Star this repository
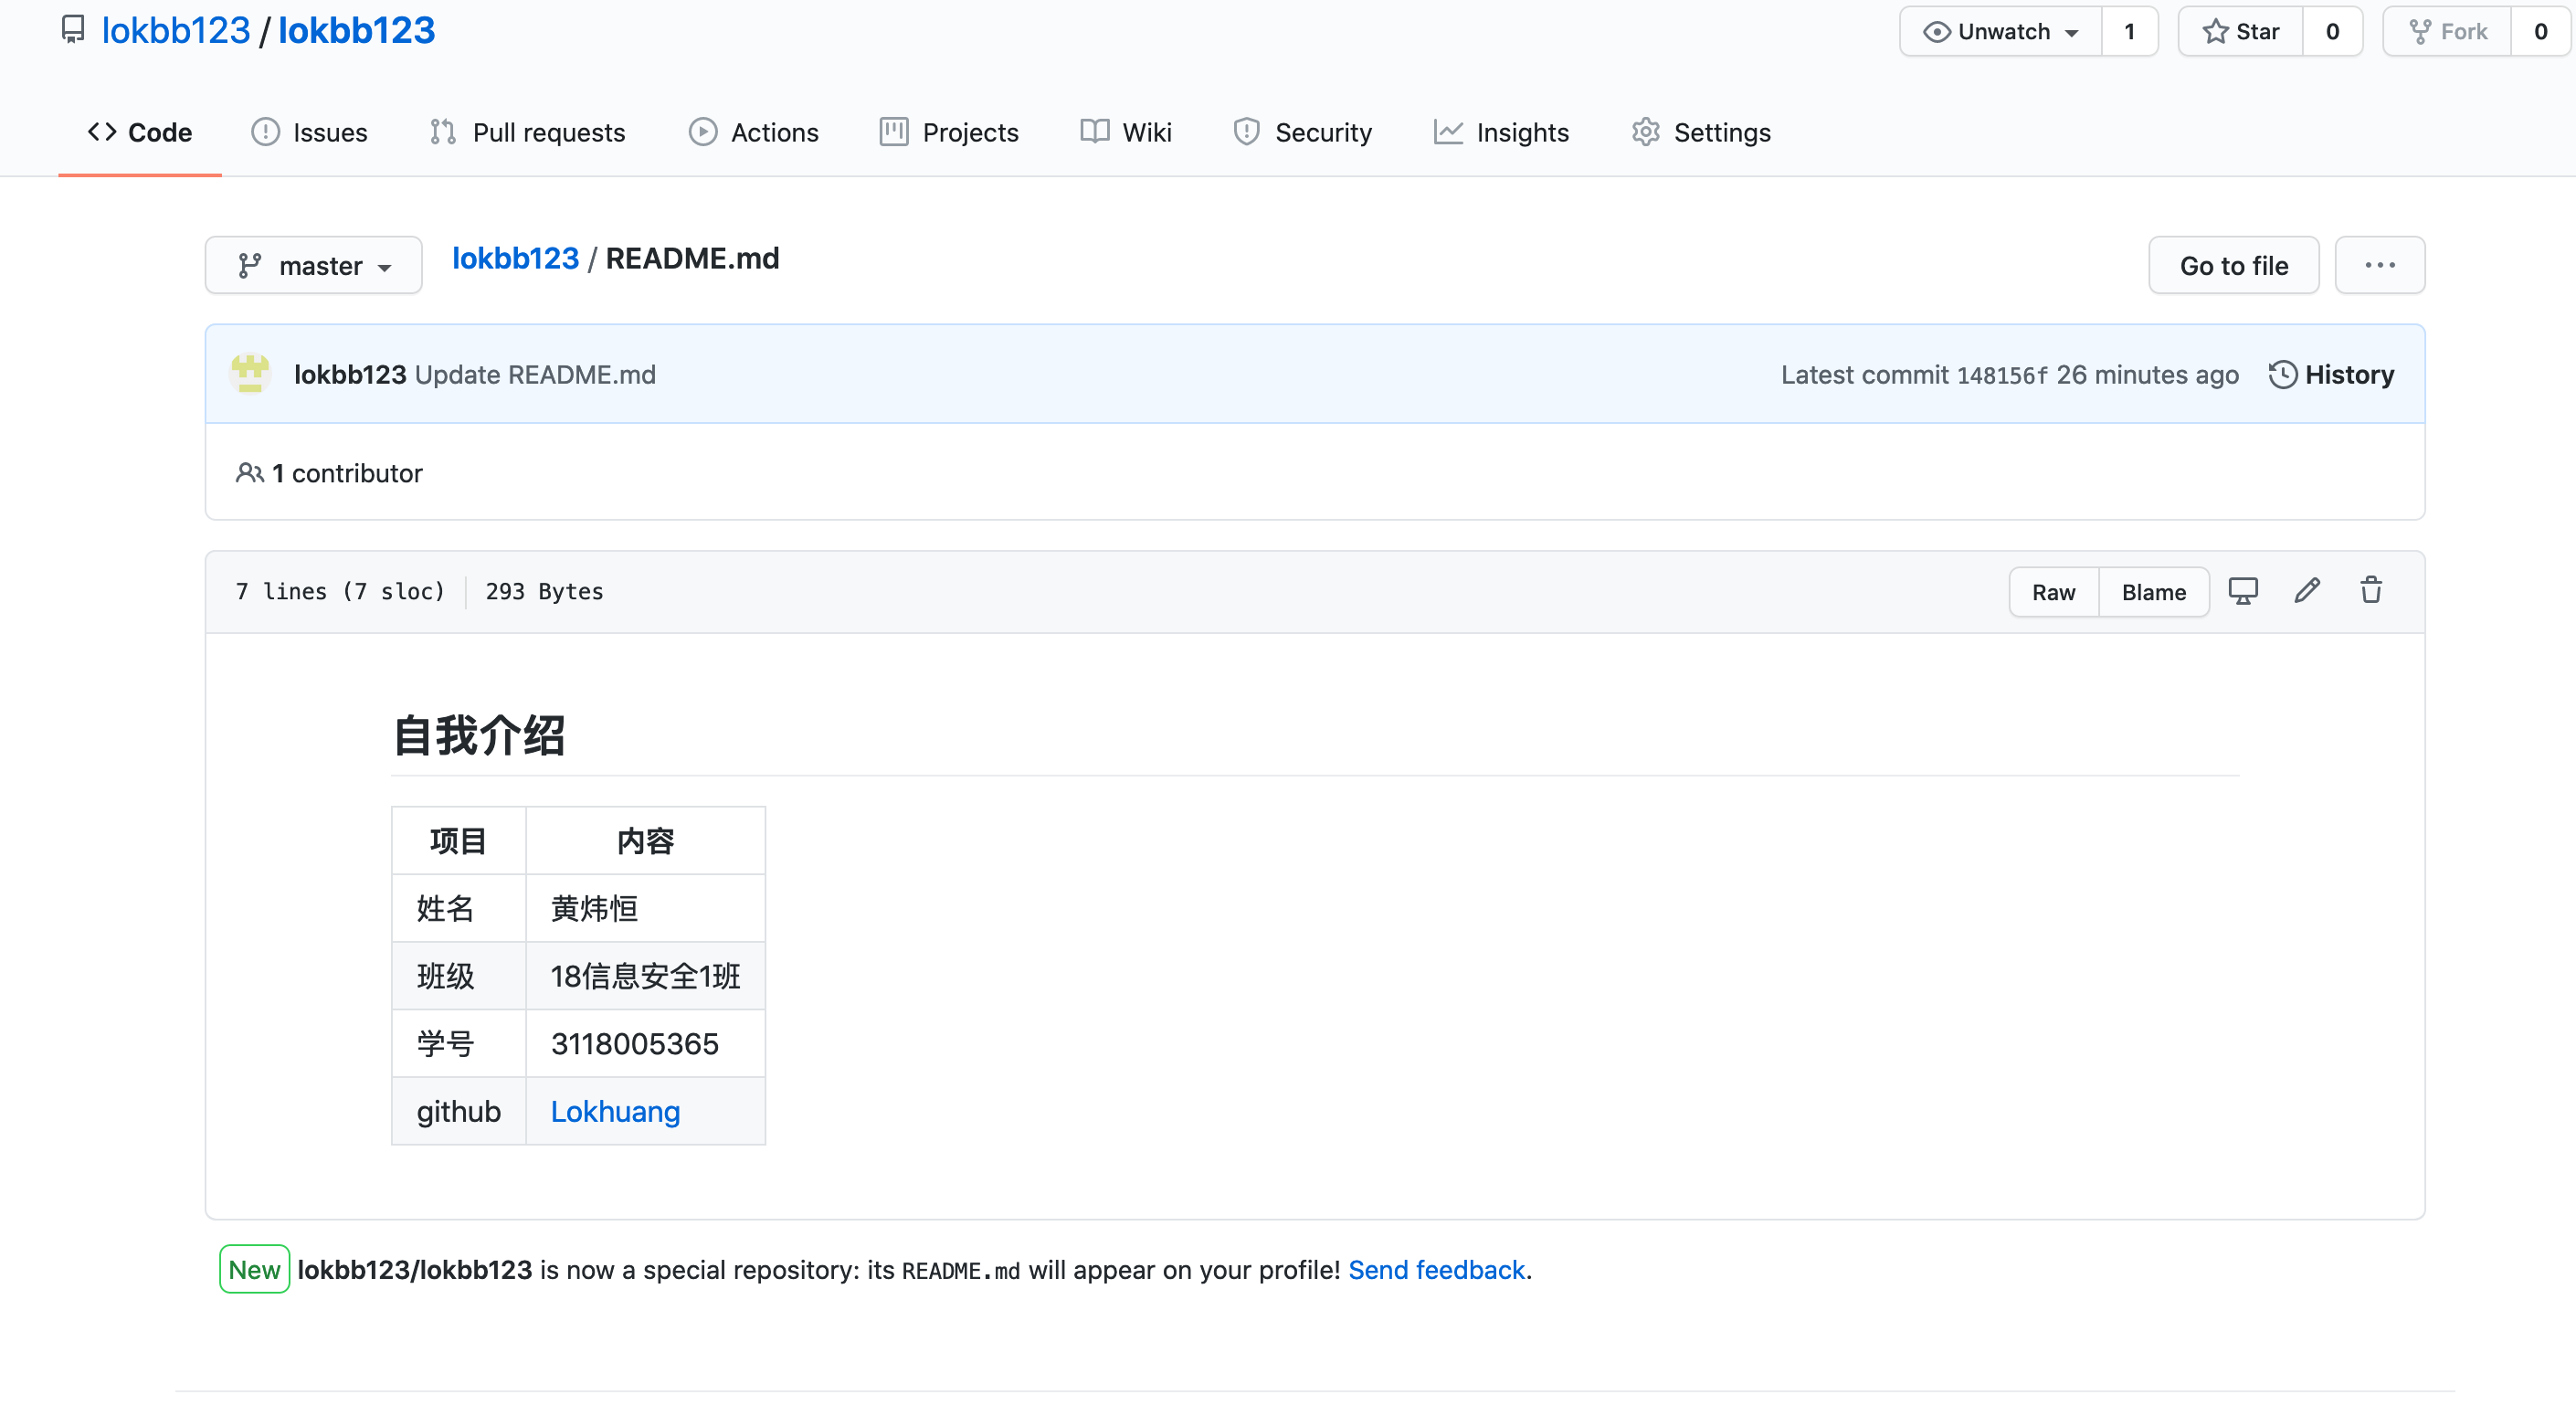Screen dimensions: 2576x1416 [2241, 32]
